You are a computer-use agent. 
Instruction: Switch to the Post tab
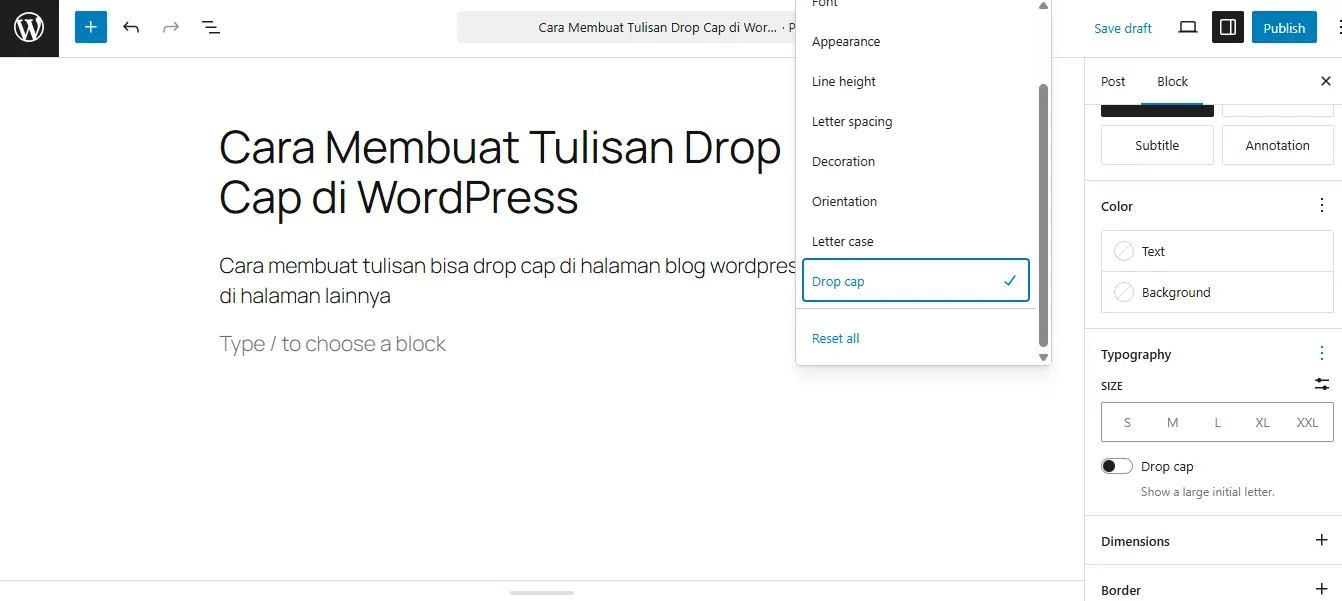(x=1113, y=81)
